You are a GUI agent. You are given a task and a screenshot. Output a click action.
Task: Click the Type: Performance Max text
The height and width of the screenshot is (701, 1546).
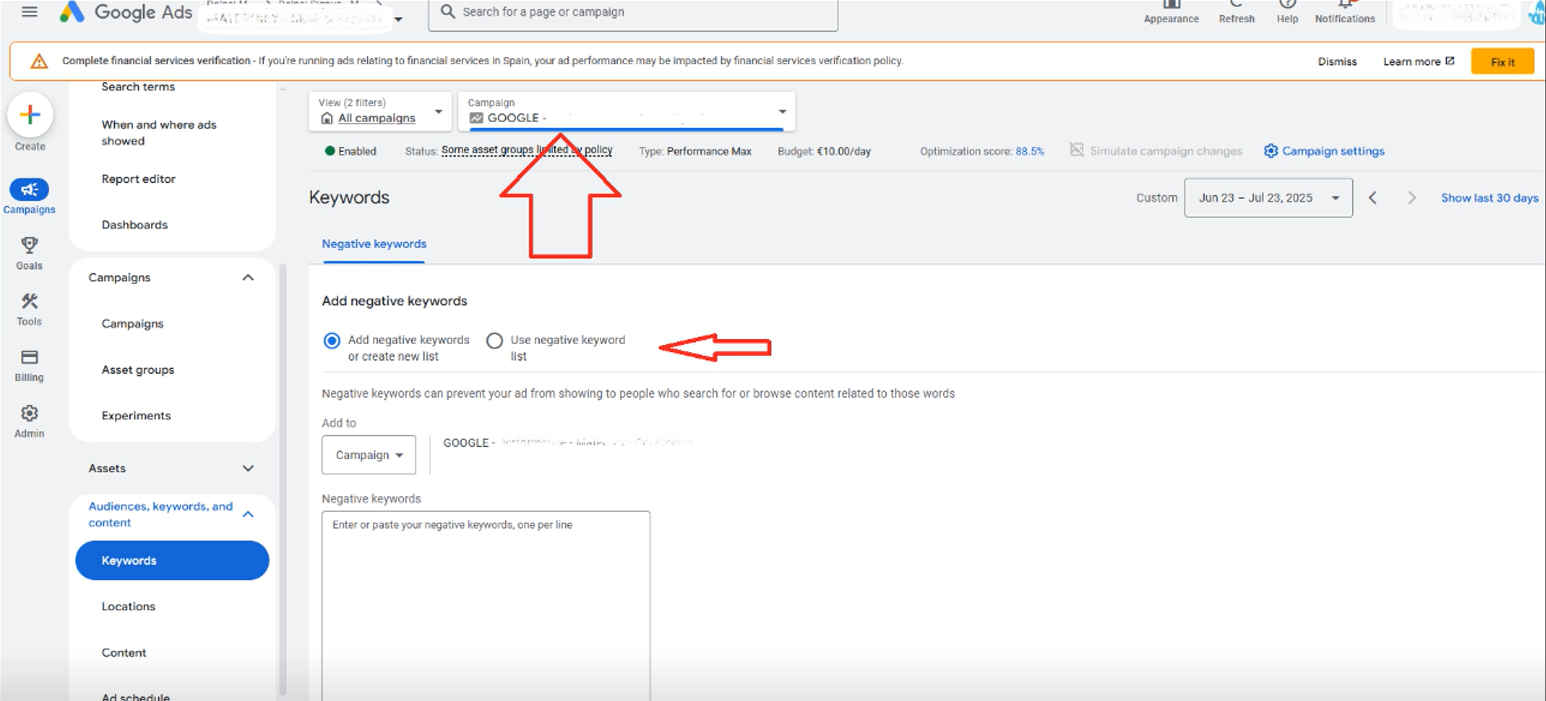click(x=695, y=151)
